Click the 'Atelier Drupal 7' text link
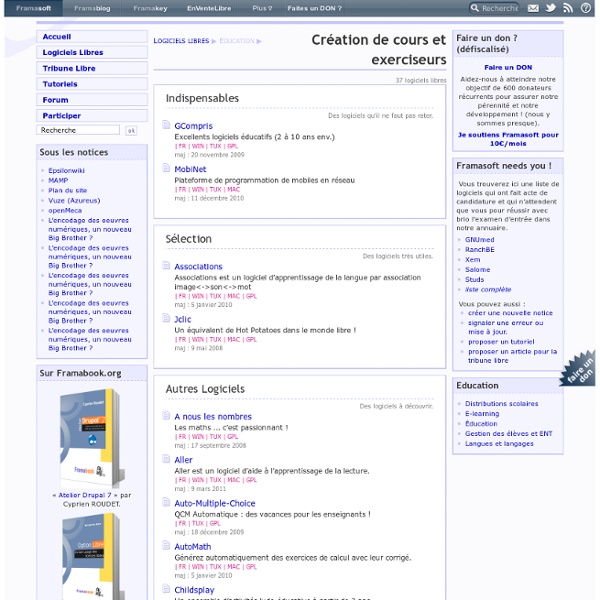Viewport: 600px width, 600px height. pos(85,495)
